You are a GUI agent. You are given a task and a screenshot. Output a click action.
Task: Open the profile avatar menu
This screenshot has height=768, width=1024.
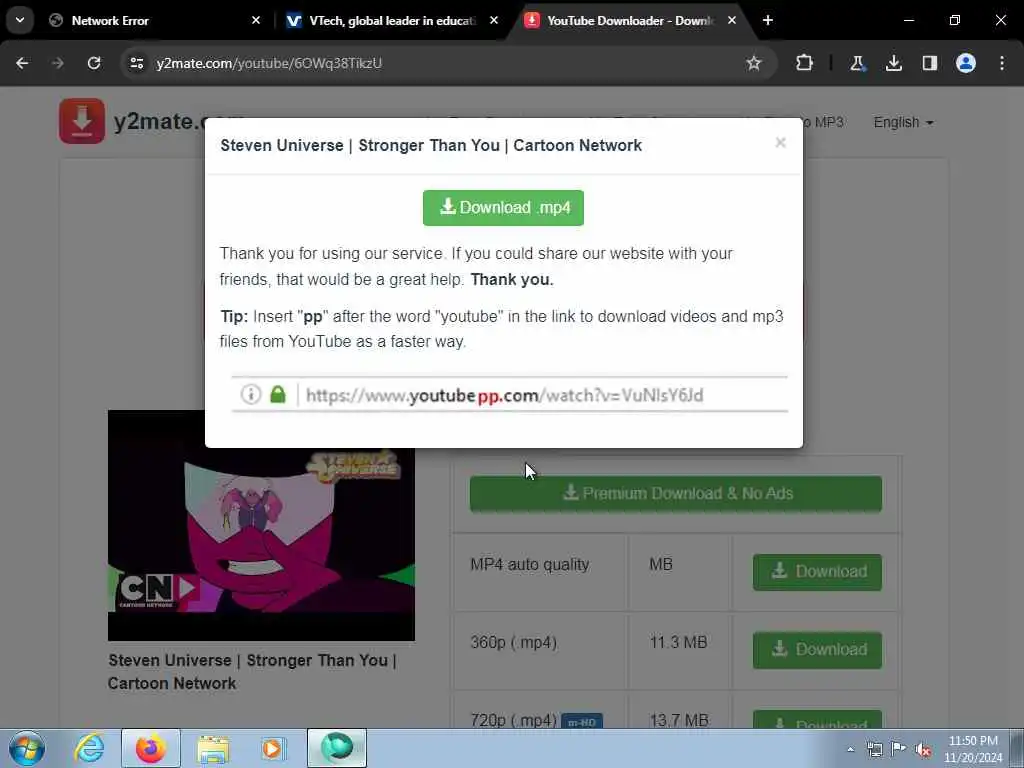point(966,63)
